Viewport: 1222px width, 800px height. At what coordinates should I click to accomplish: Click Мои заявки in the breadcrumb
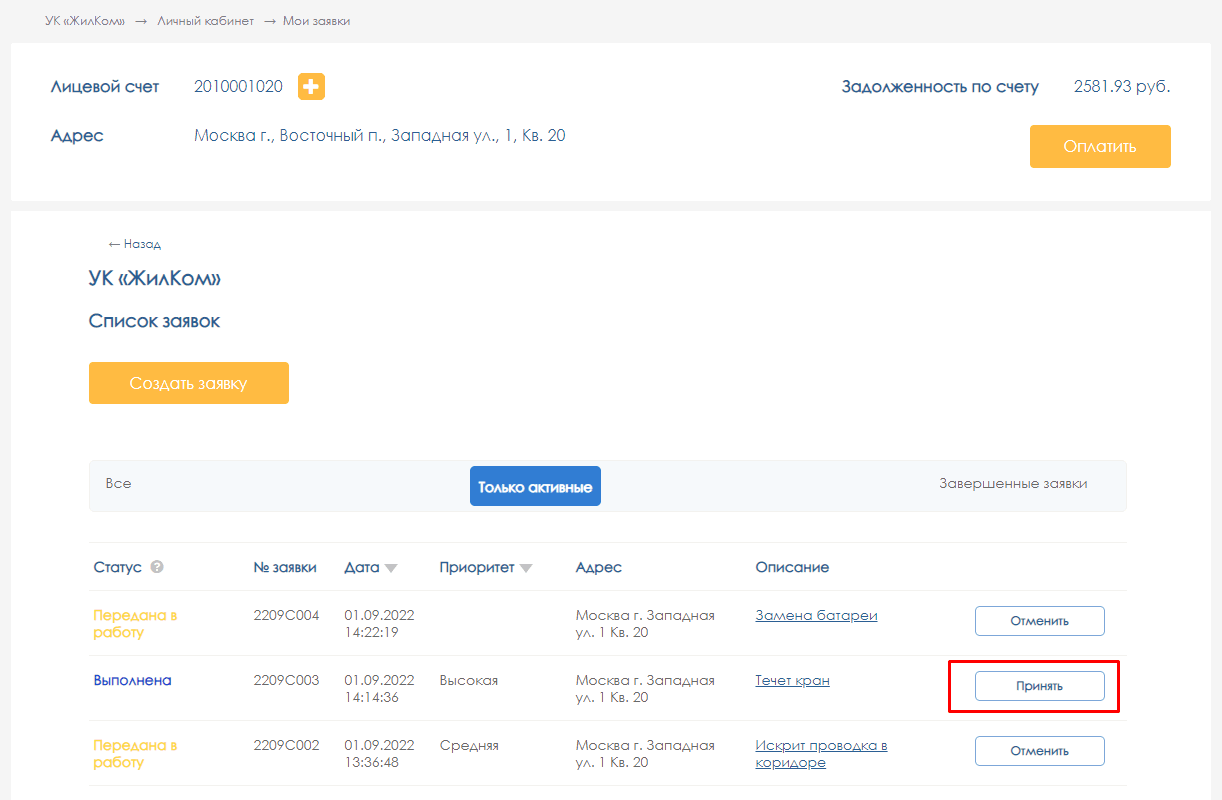(316, 20)
